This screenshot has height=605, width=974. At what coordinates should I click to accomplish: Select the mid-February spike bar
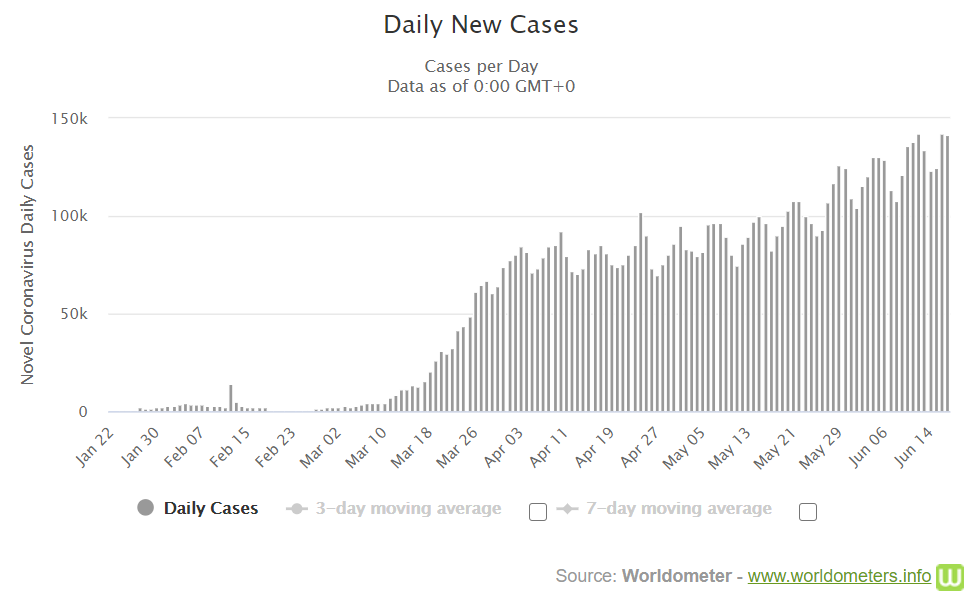coord(231,398)
